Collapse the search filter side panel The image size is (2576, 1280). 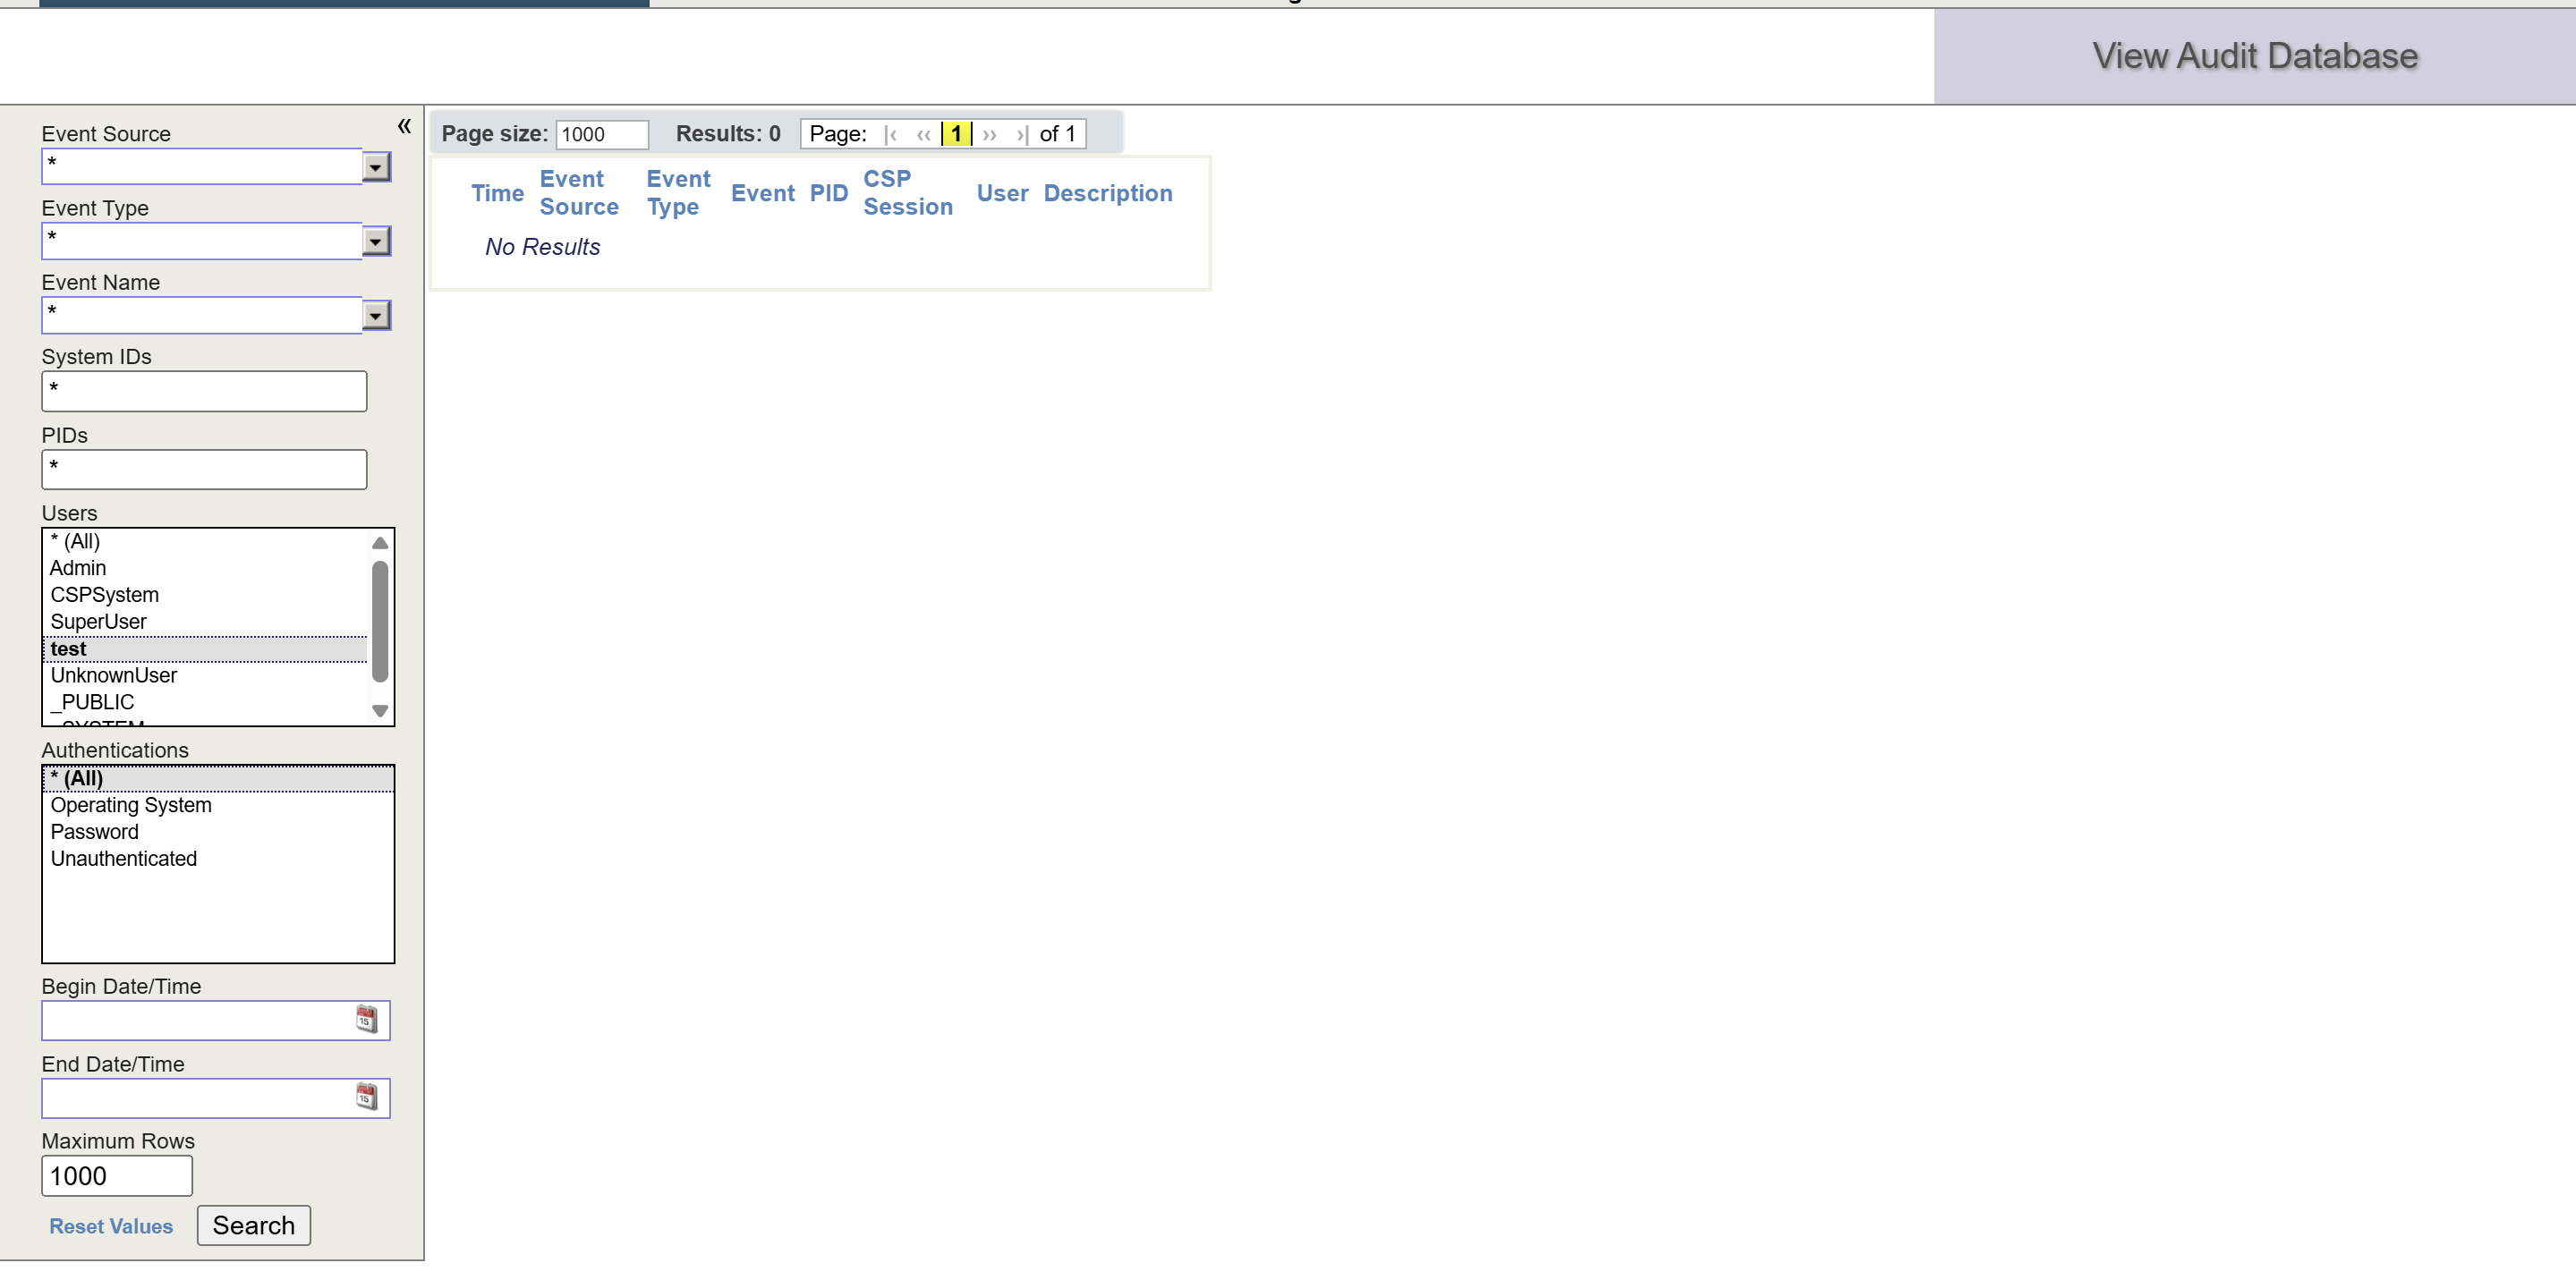(x=404, y=126)
